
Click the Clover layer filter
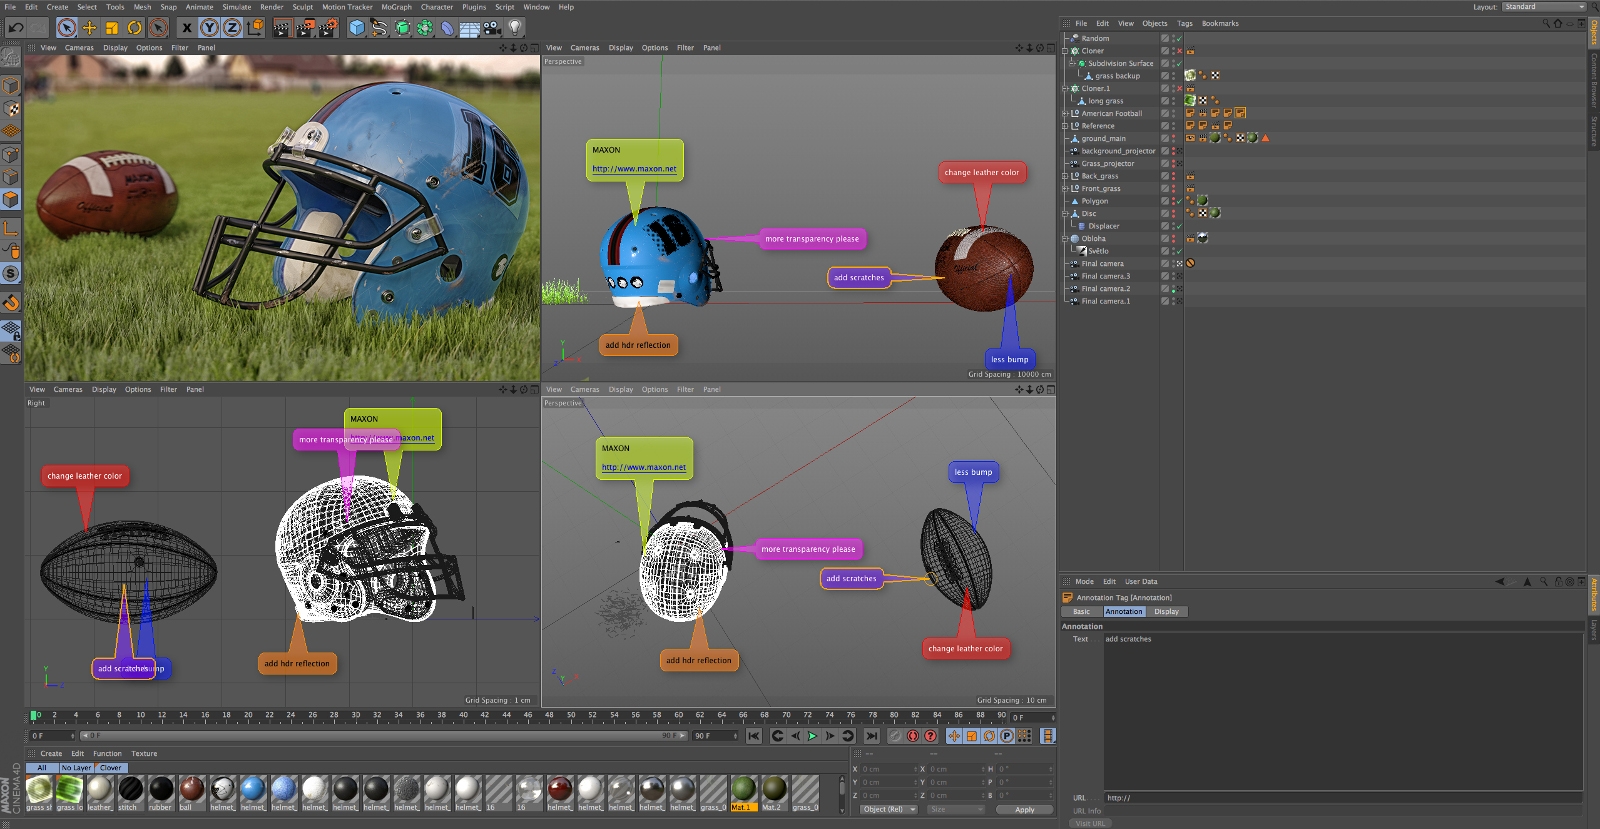coord(111,768)
